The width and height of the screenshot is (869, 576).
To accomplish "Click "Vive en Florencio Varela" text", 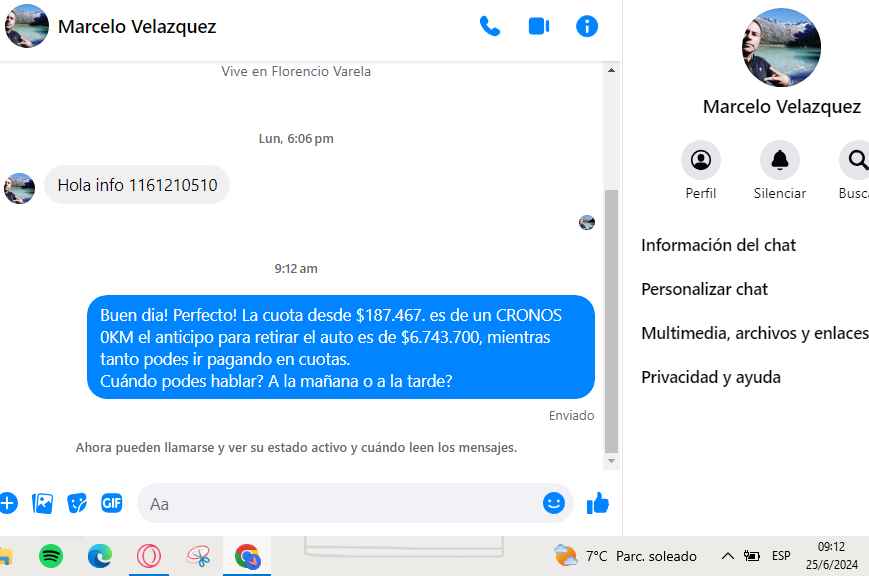I will [x=296, y=72].
